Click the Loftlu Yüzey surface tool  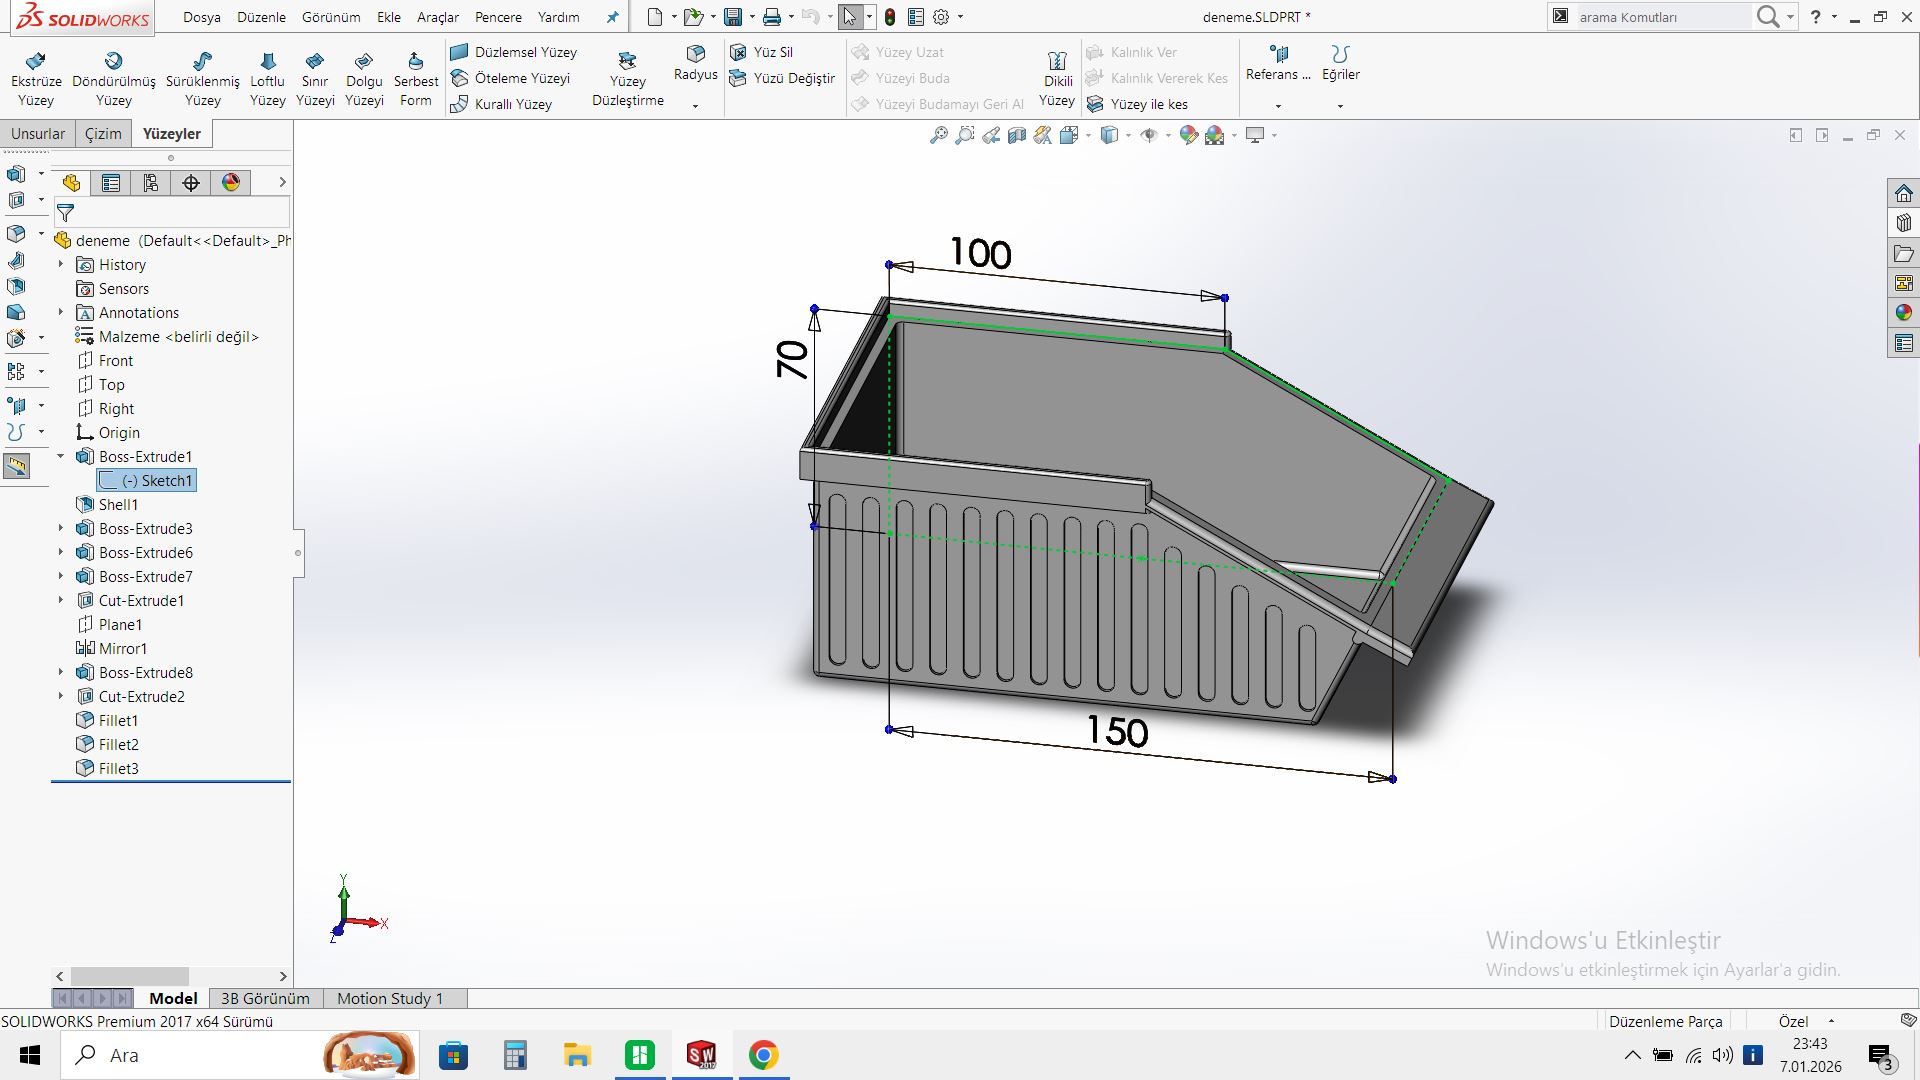(267, 78)
